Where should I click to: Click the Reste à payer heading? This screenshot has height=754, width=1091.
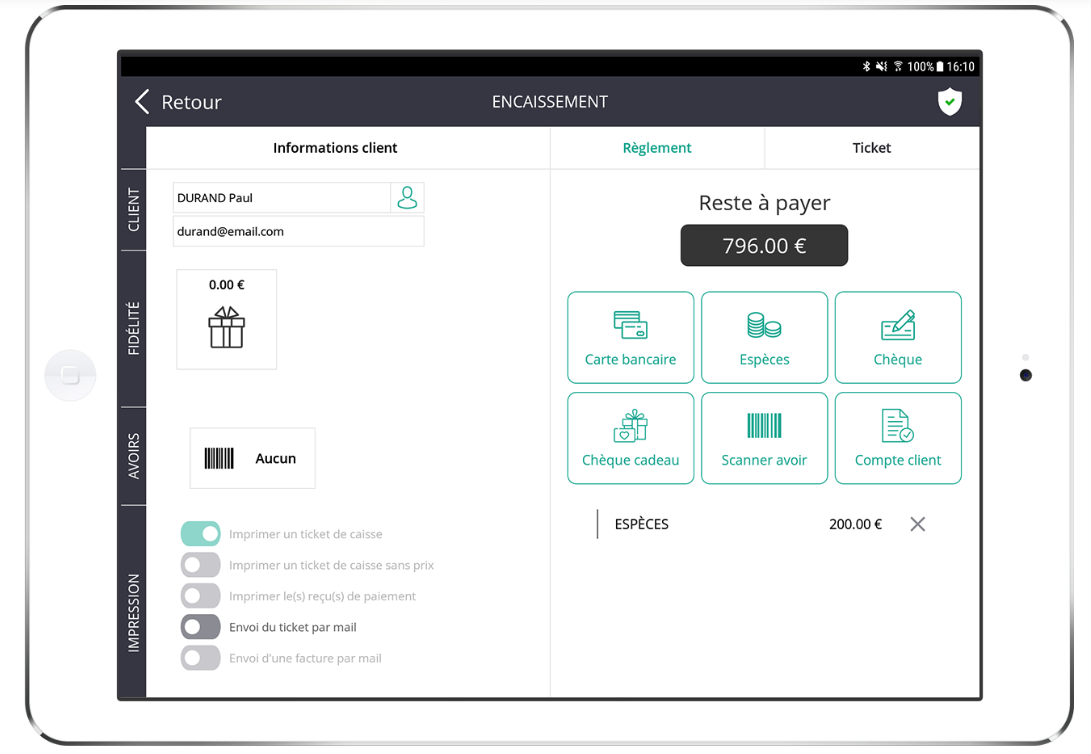click(x=764, y=202)
